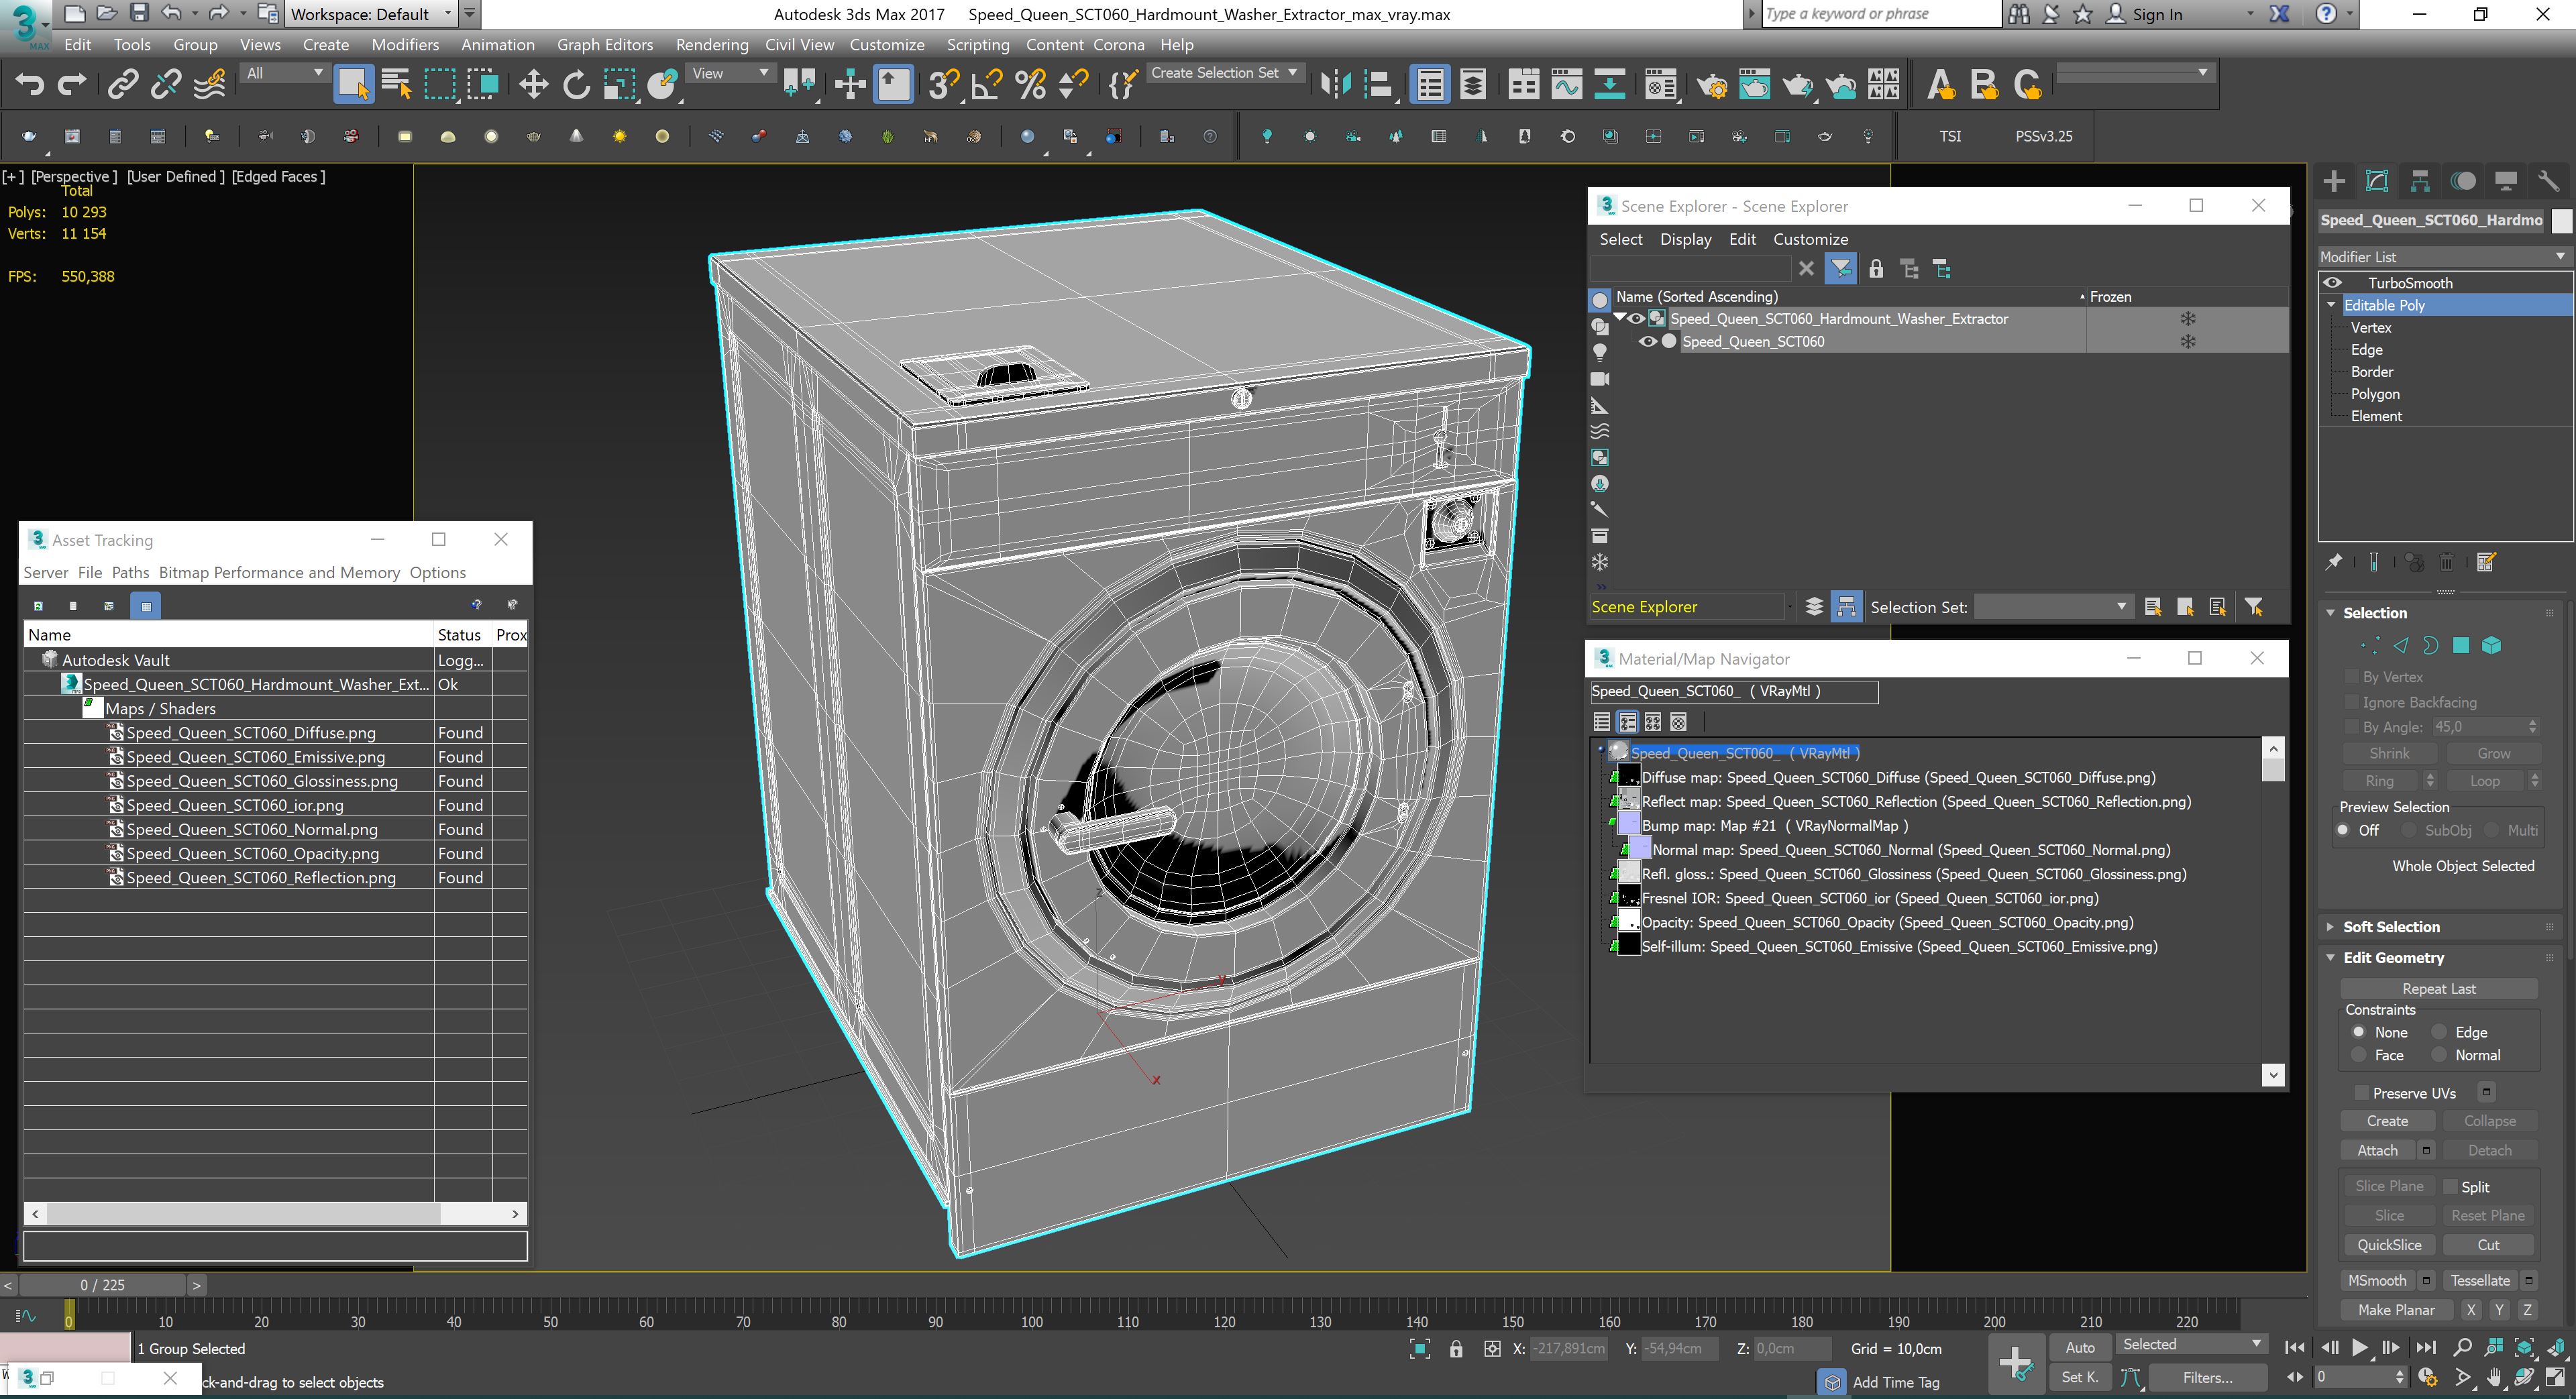
Task: Select Vertex sub-object icon in Selection rollout
Action: tap(2370, 646)
